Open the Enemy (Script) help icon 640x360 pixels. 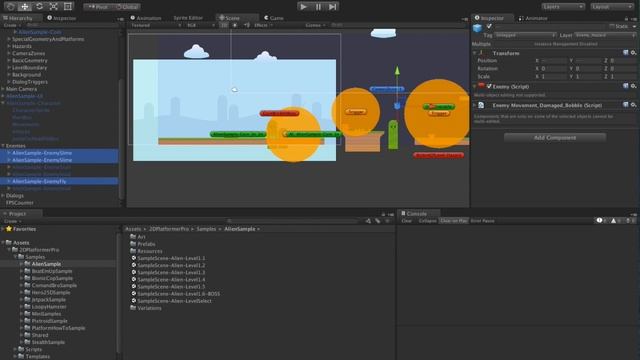tap(625, 86)
